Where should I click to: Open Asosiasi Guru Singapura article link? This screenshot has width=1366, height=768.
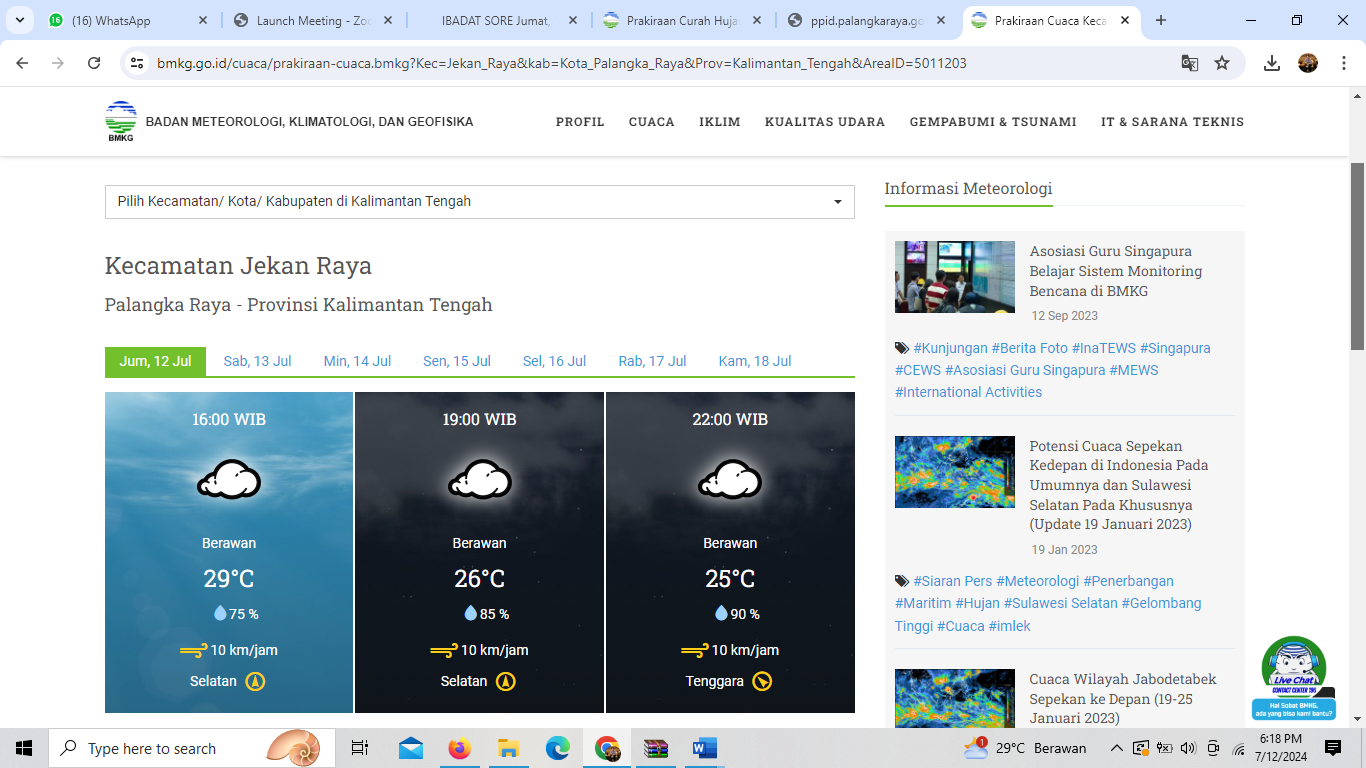point(1116,271)
